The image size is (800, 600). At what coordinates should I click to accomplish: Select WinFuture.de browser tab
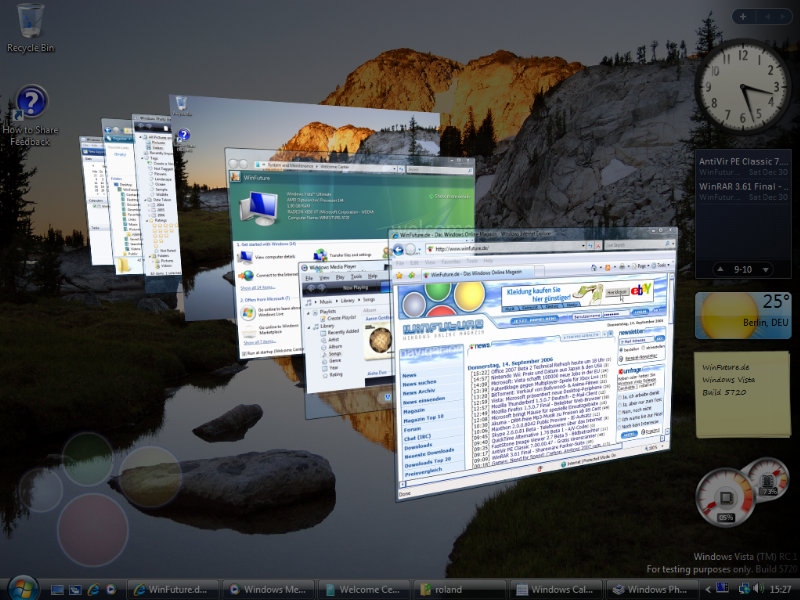(477, 273)
